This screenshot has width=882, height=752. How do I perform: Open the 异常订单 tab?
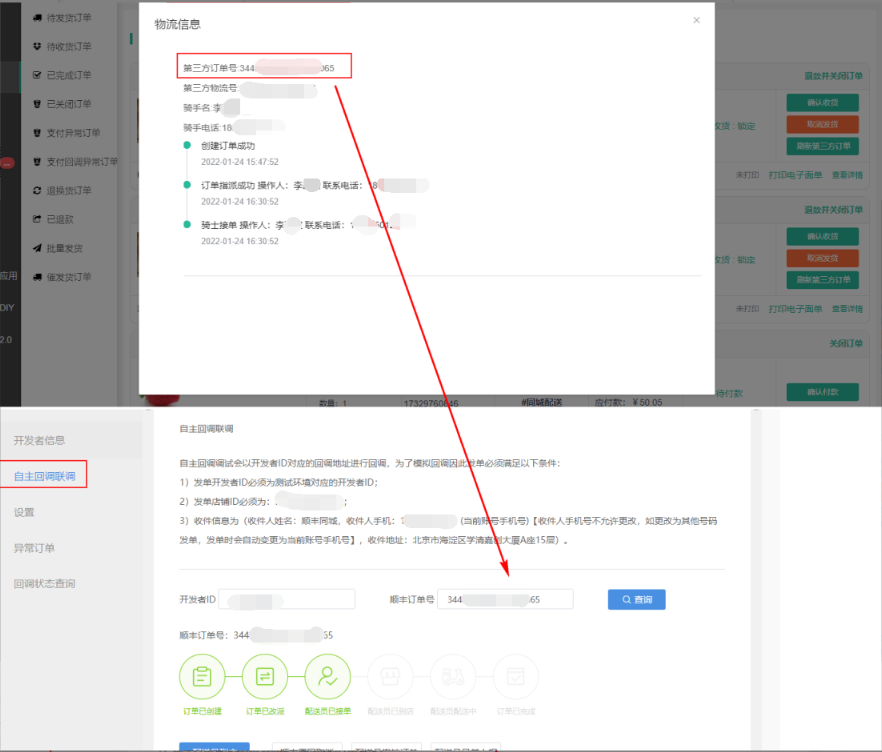click(34, 547)
